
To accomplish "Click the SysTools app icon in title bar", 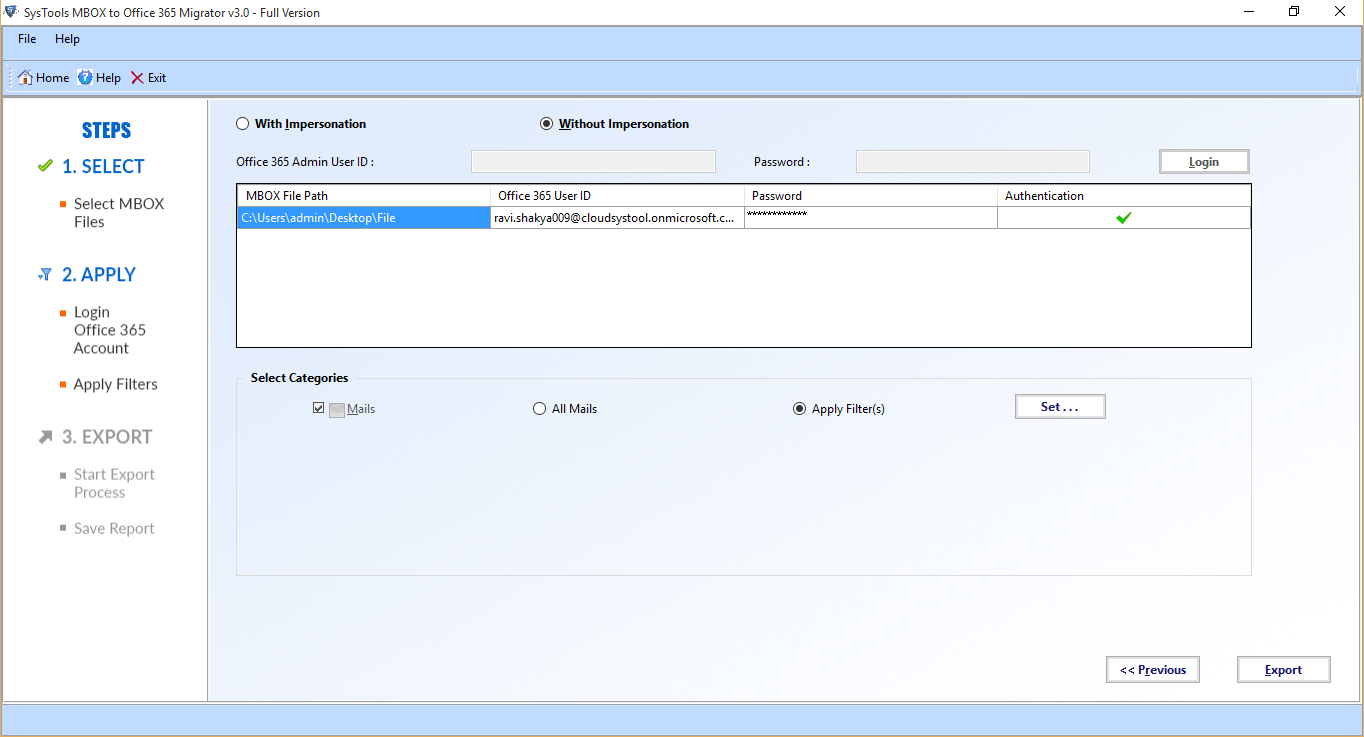I will tap(11, 12).
